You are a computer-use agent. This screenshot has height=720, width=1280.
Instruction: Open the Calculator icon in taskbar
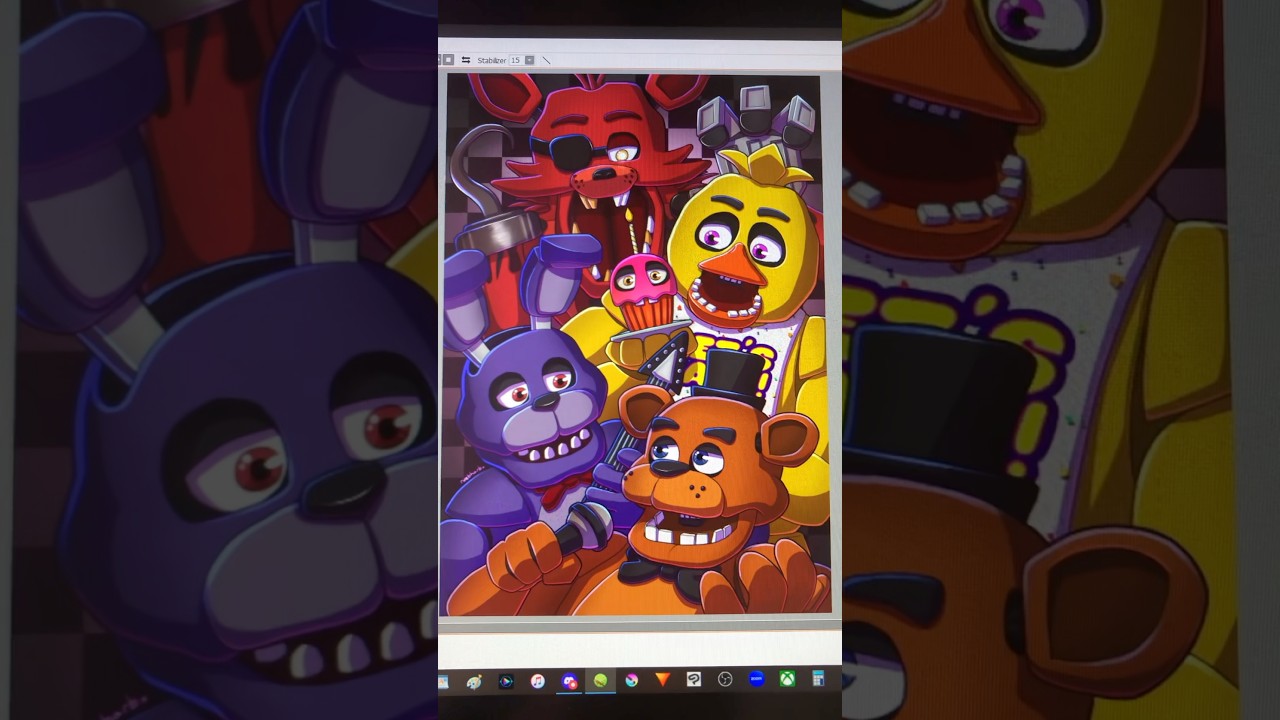818,678
